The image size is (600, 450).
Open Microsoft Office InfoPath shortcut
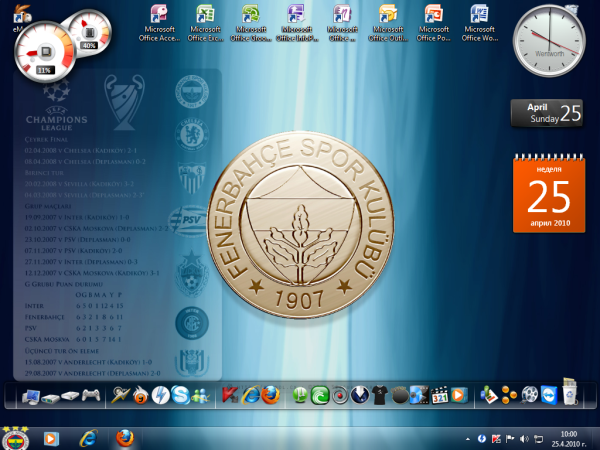tap(297, 23)
